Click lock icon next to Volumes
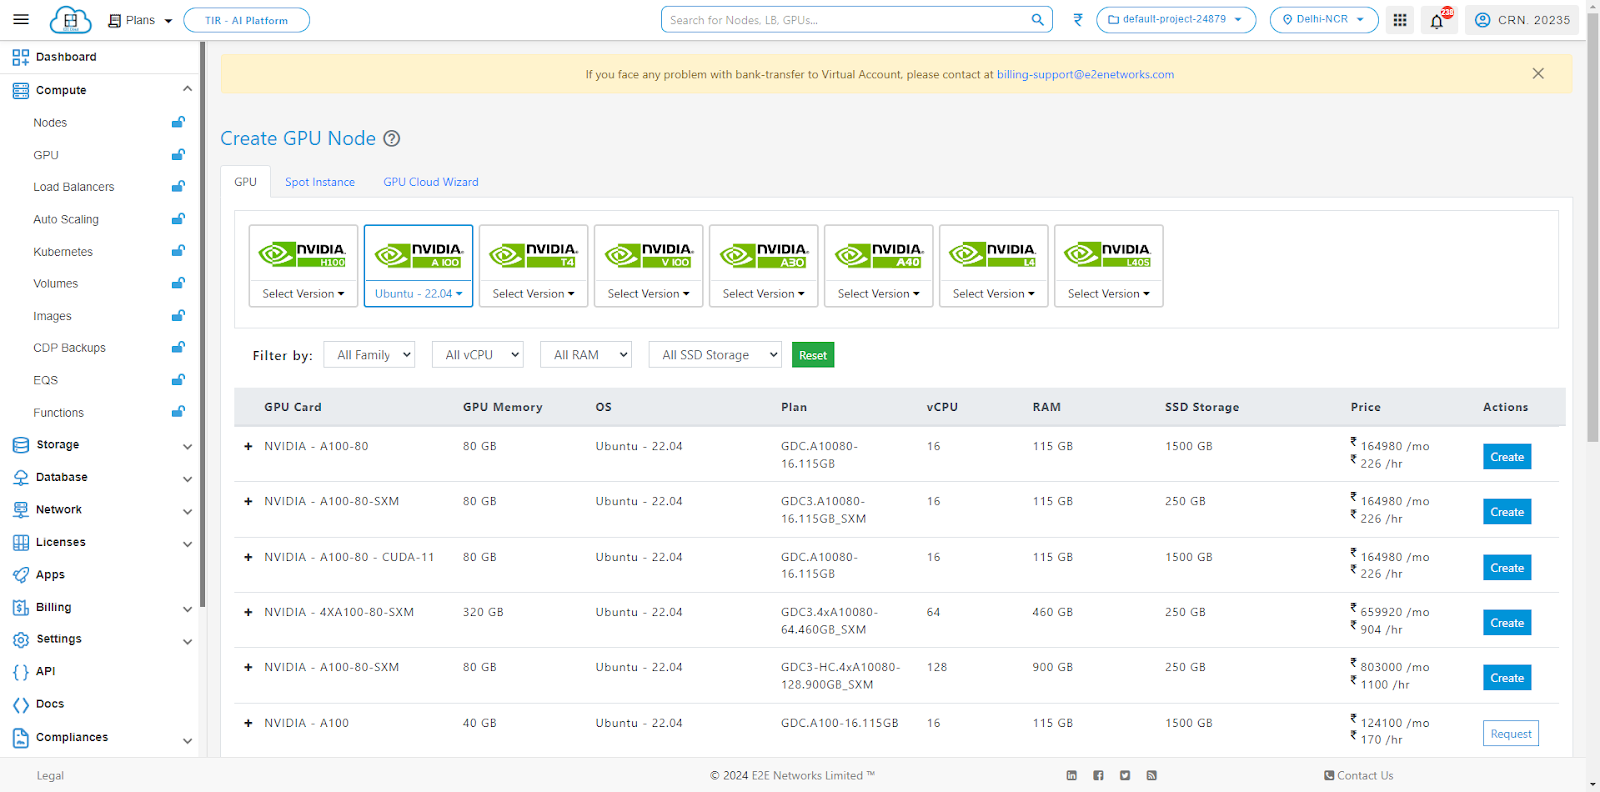The height and width of the screenshot is (792, 1600). tap(178, 283)
